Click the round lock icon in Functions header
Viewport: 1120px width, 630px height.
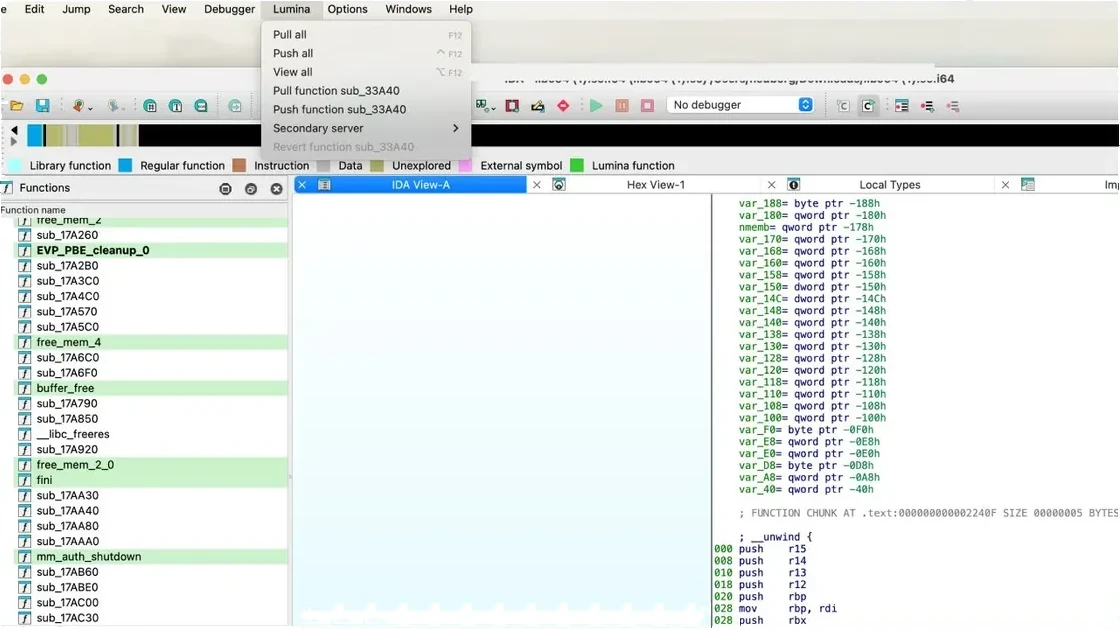point(225,189)
